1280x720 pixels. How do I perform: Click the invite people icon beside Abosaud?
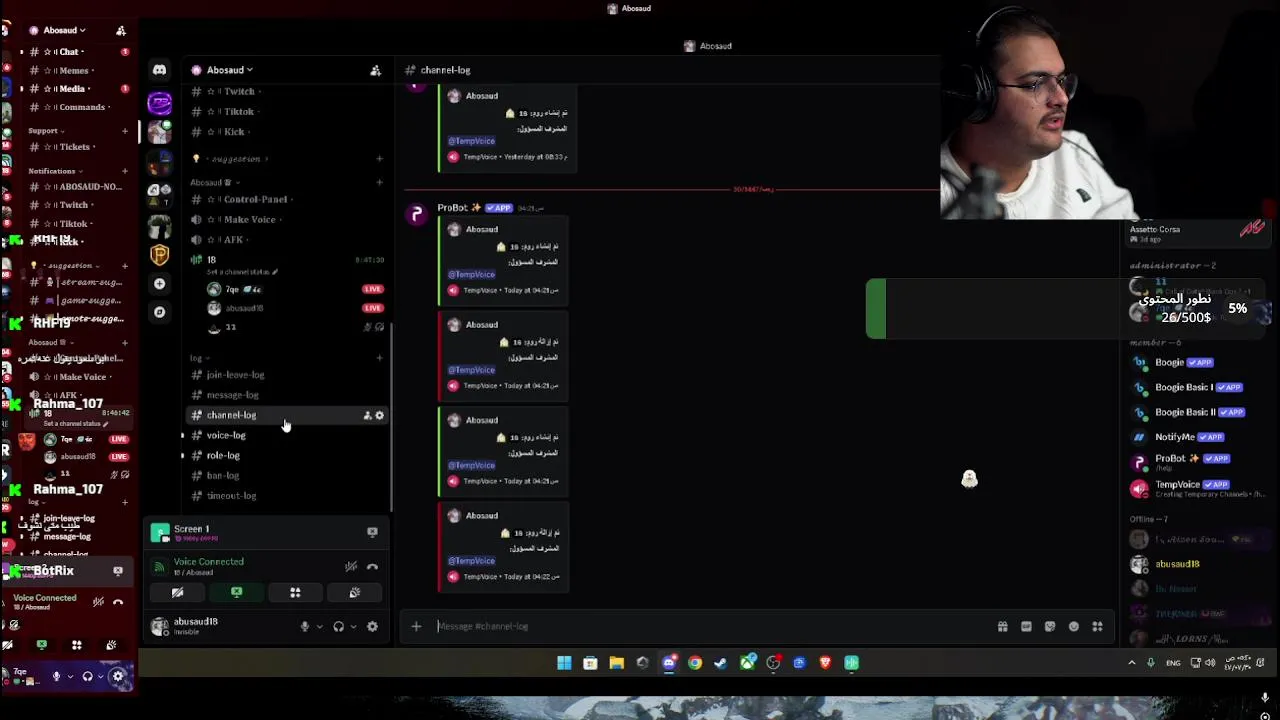(375, 70)
